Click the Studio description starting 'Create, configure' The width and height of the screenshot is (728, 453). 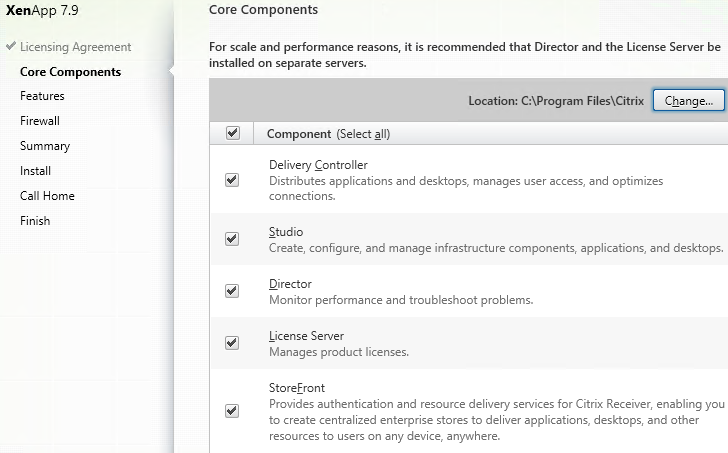tap(496, 248)
